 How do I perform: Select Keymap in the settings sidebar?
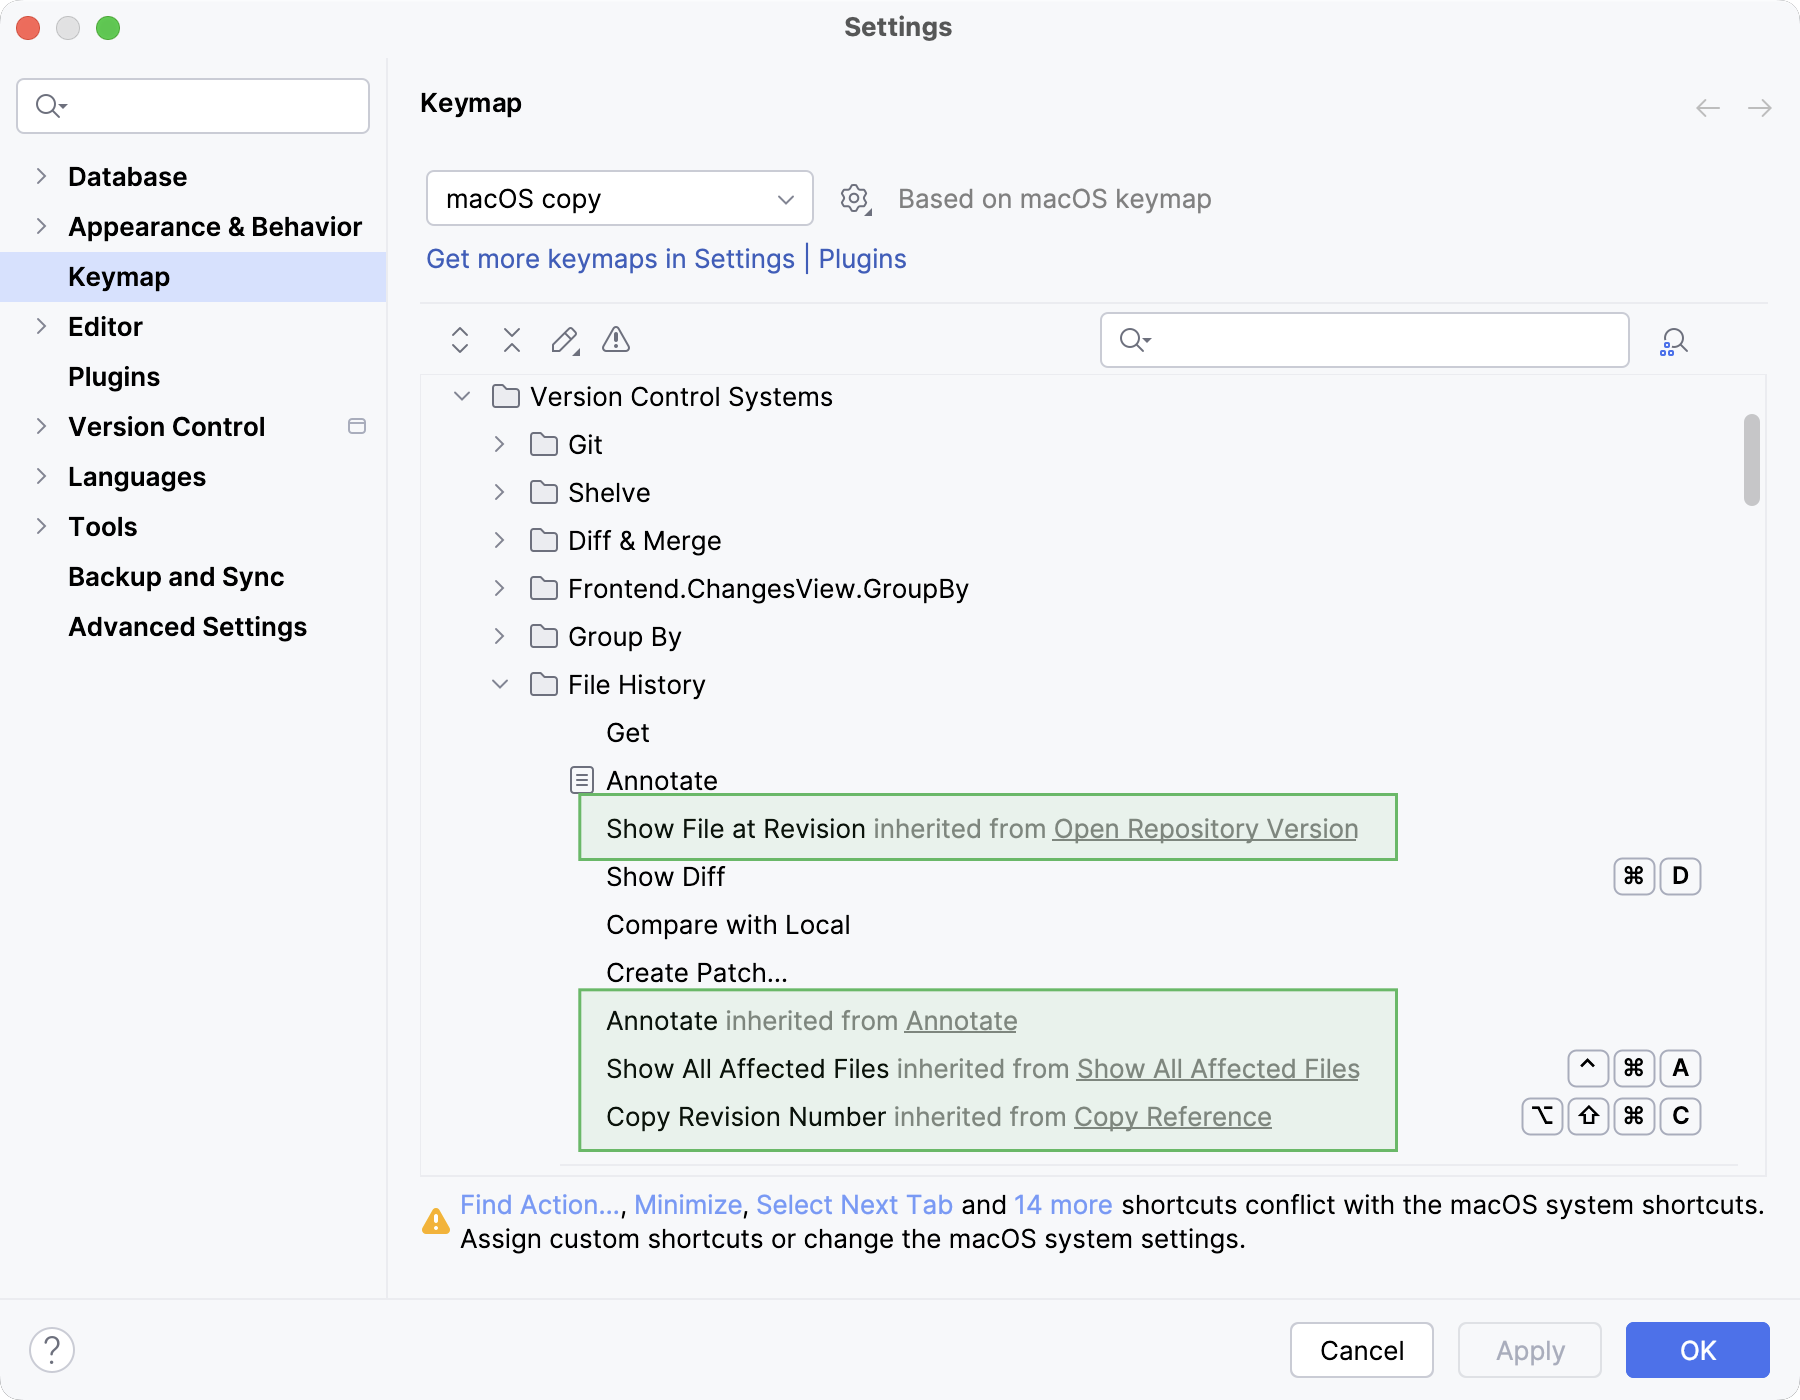pyautogui.click(x=118, y=276)
